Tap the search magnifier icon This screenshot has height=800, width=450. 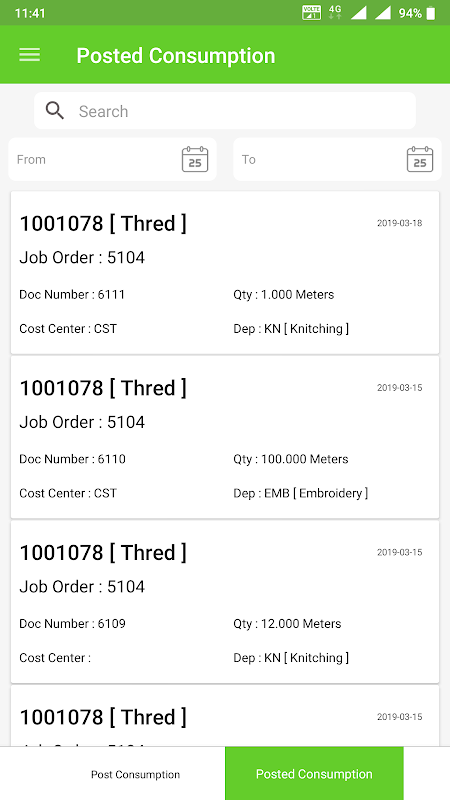pyautogui.click(x=55, y=110)
